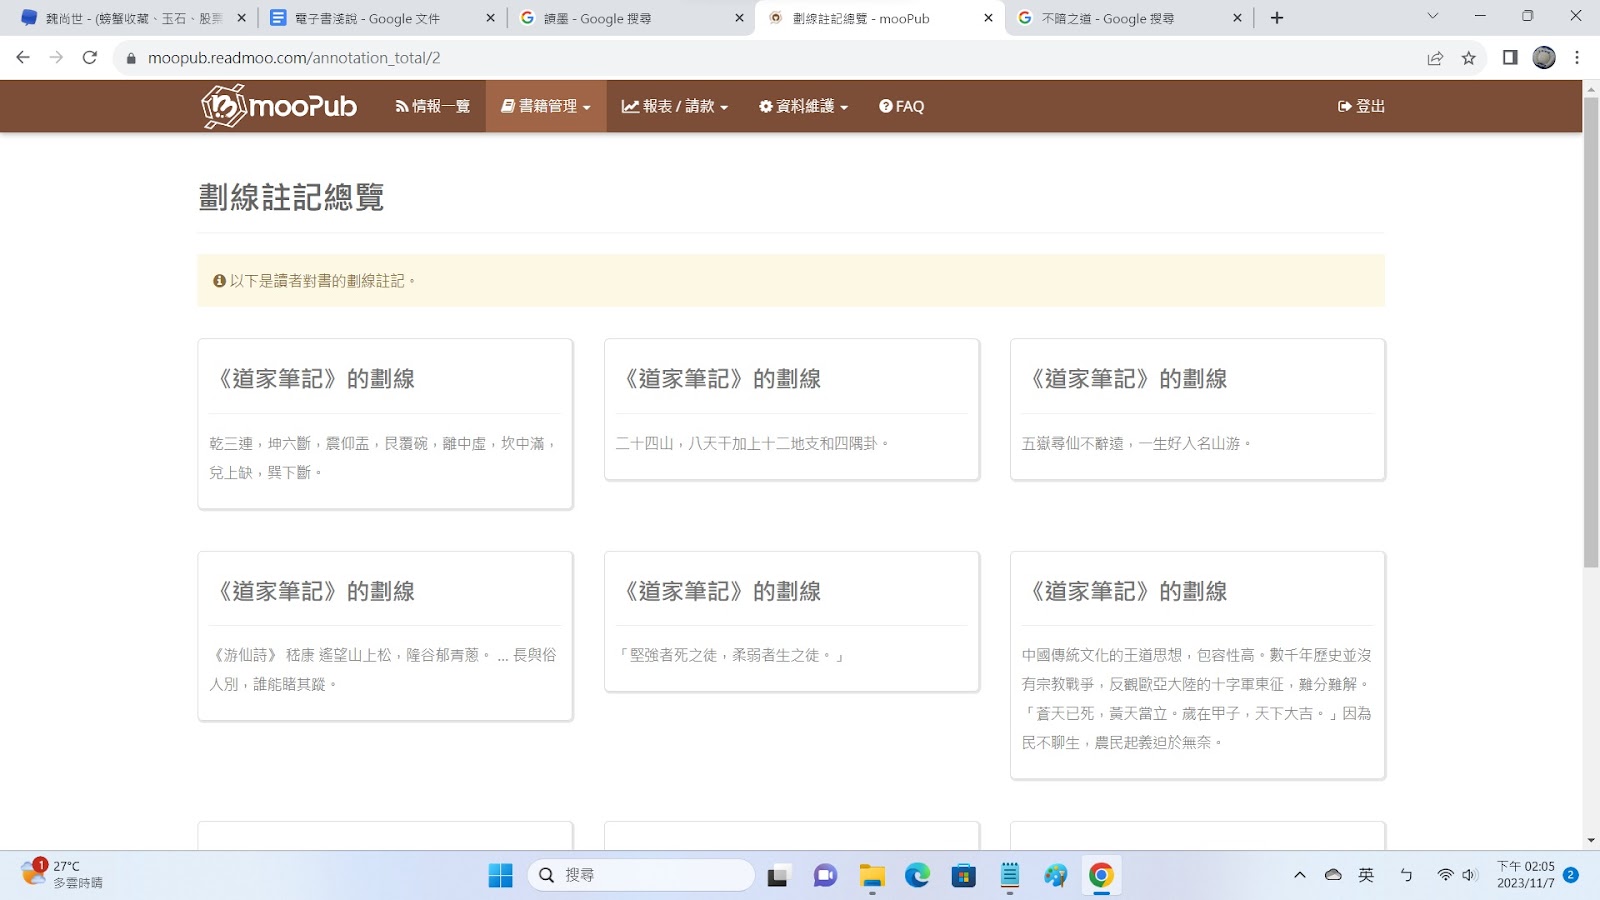Switch to 讀墨 Google 搜尋 tab
This screenshot has width=1600, height=900.
click(630, 18)
